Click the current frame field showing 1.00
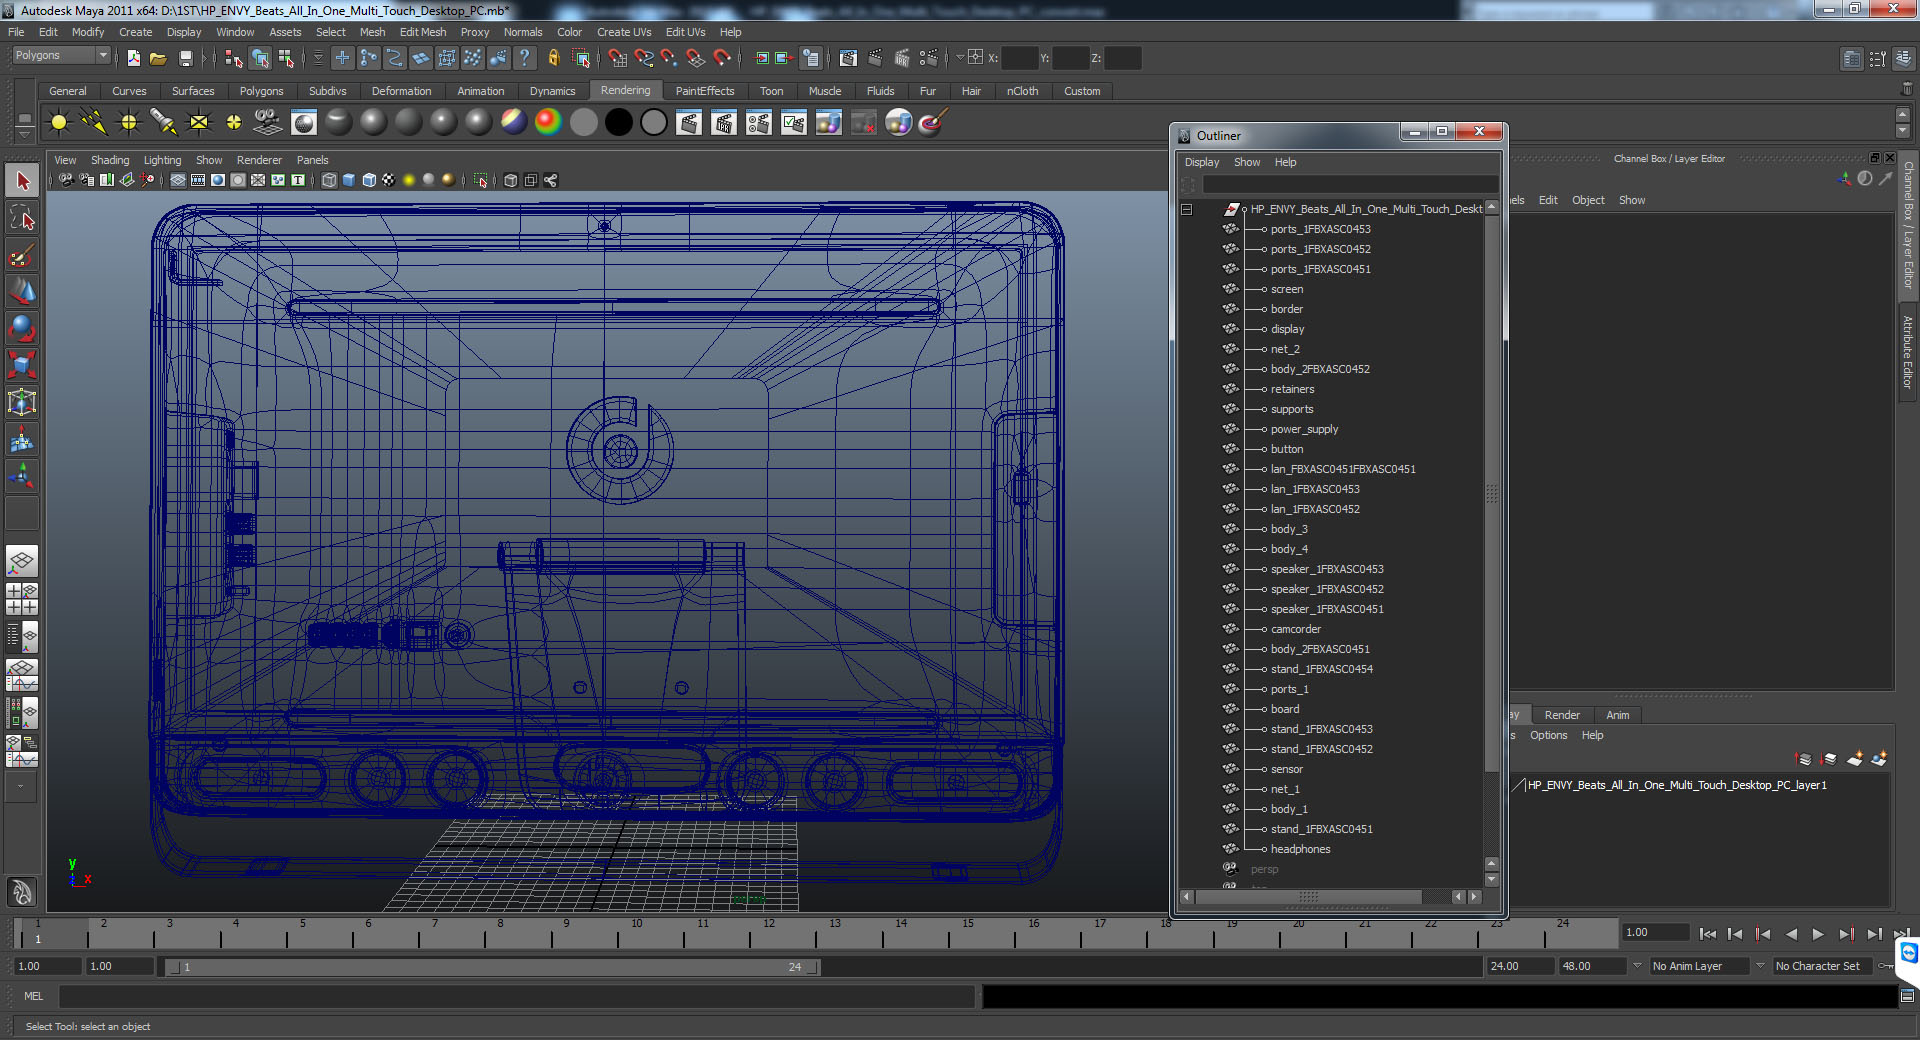The width and height of the screenshot is (1920, 1040). coord(1655,932)
